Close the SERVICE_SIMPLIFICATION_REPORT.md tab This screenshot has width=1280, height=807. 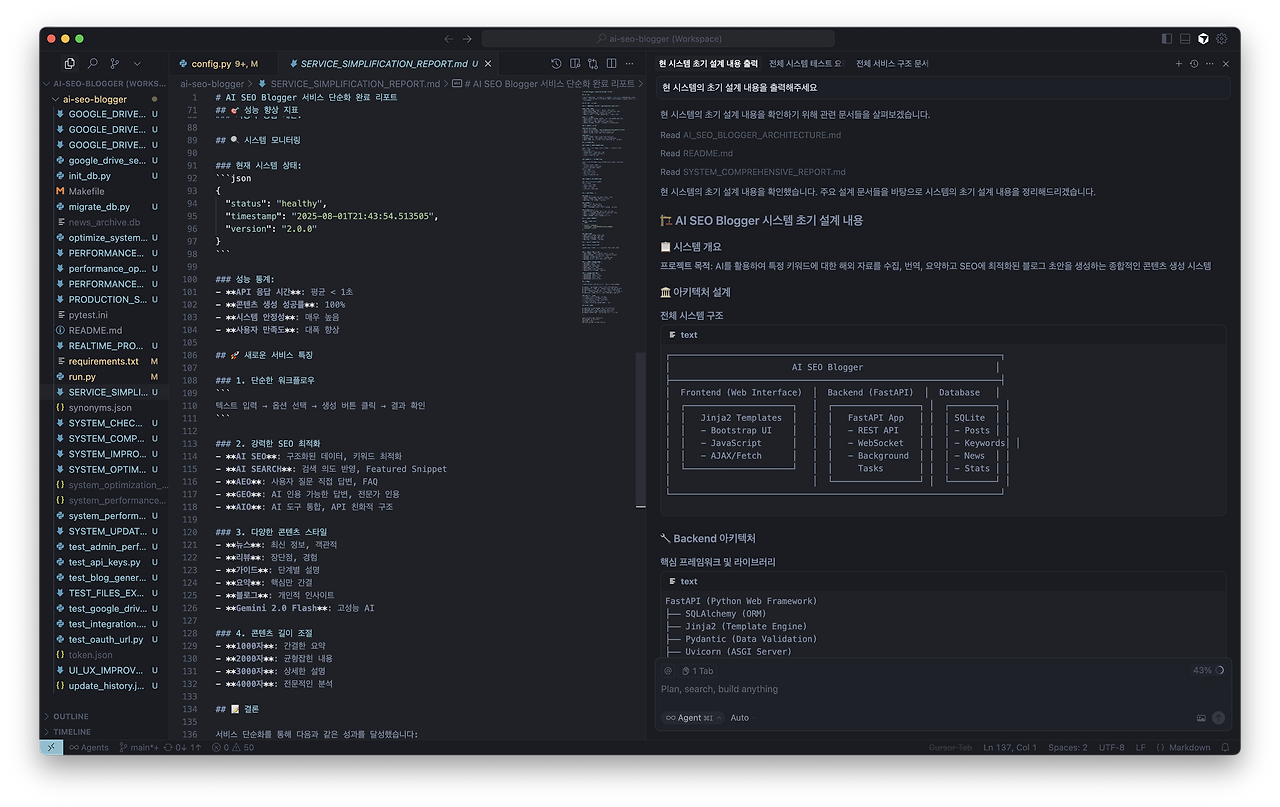[x=490, y=63]
